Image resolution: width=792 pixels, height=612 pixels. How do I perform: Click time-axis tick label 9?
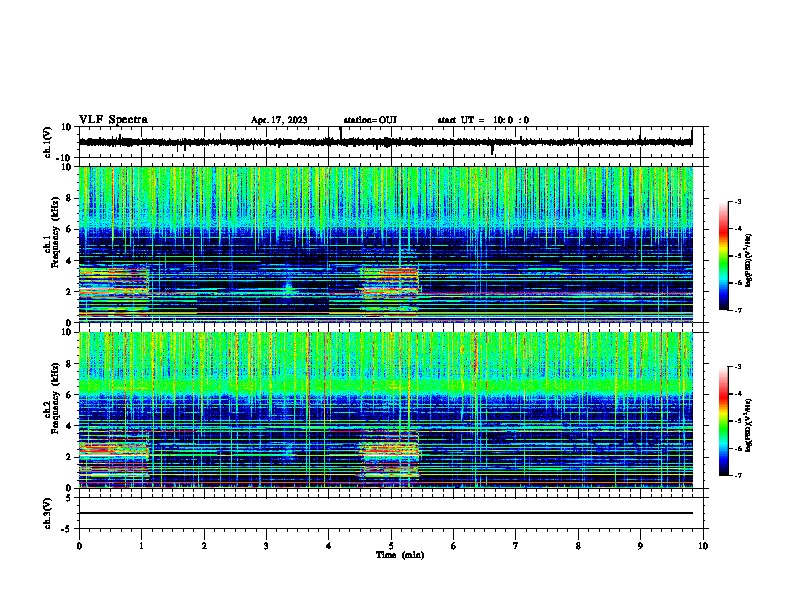(x=640, y=546)
